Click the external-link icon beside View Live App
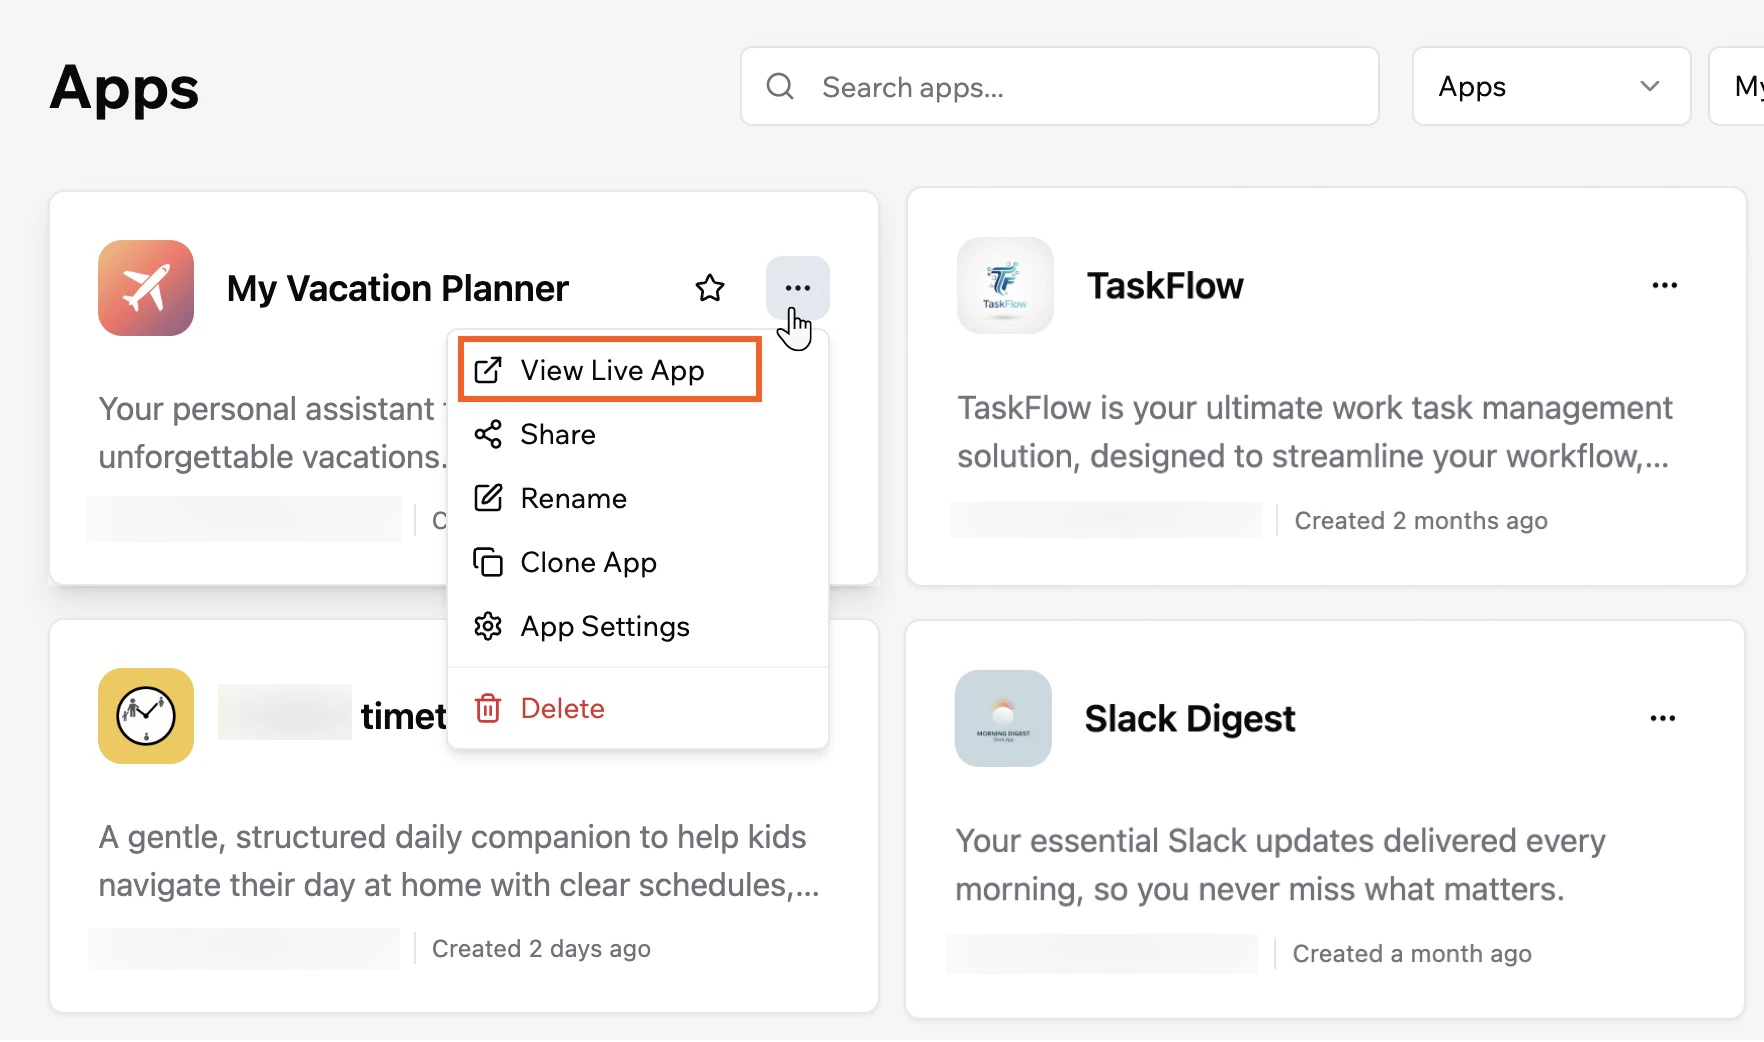Viewport: 1764px width, 1042px height. pos(488,370)
